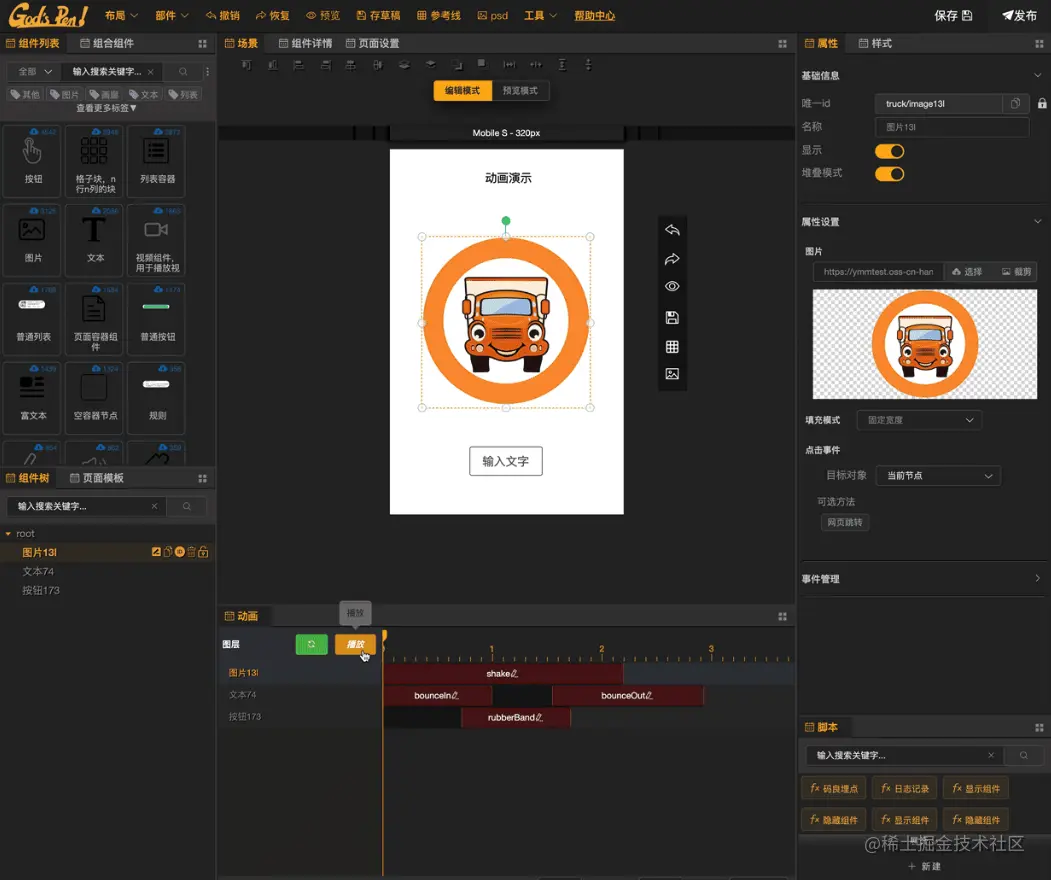Add the 普通列表 component
1051x880 pixels.
33,319
